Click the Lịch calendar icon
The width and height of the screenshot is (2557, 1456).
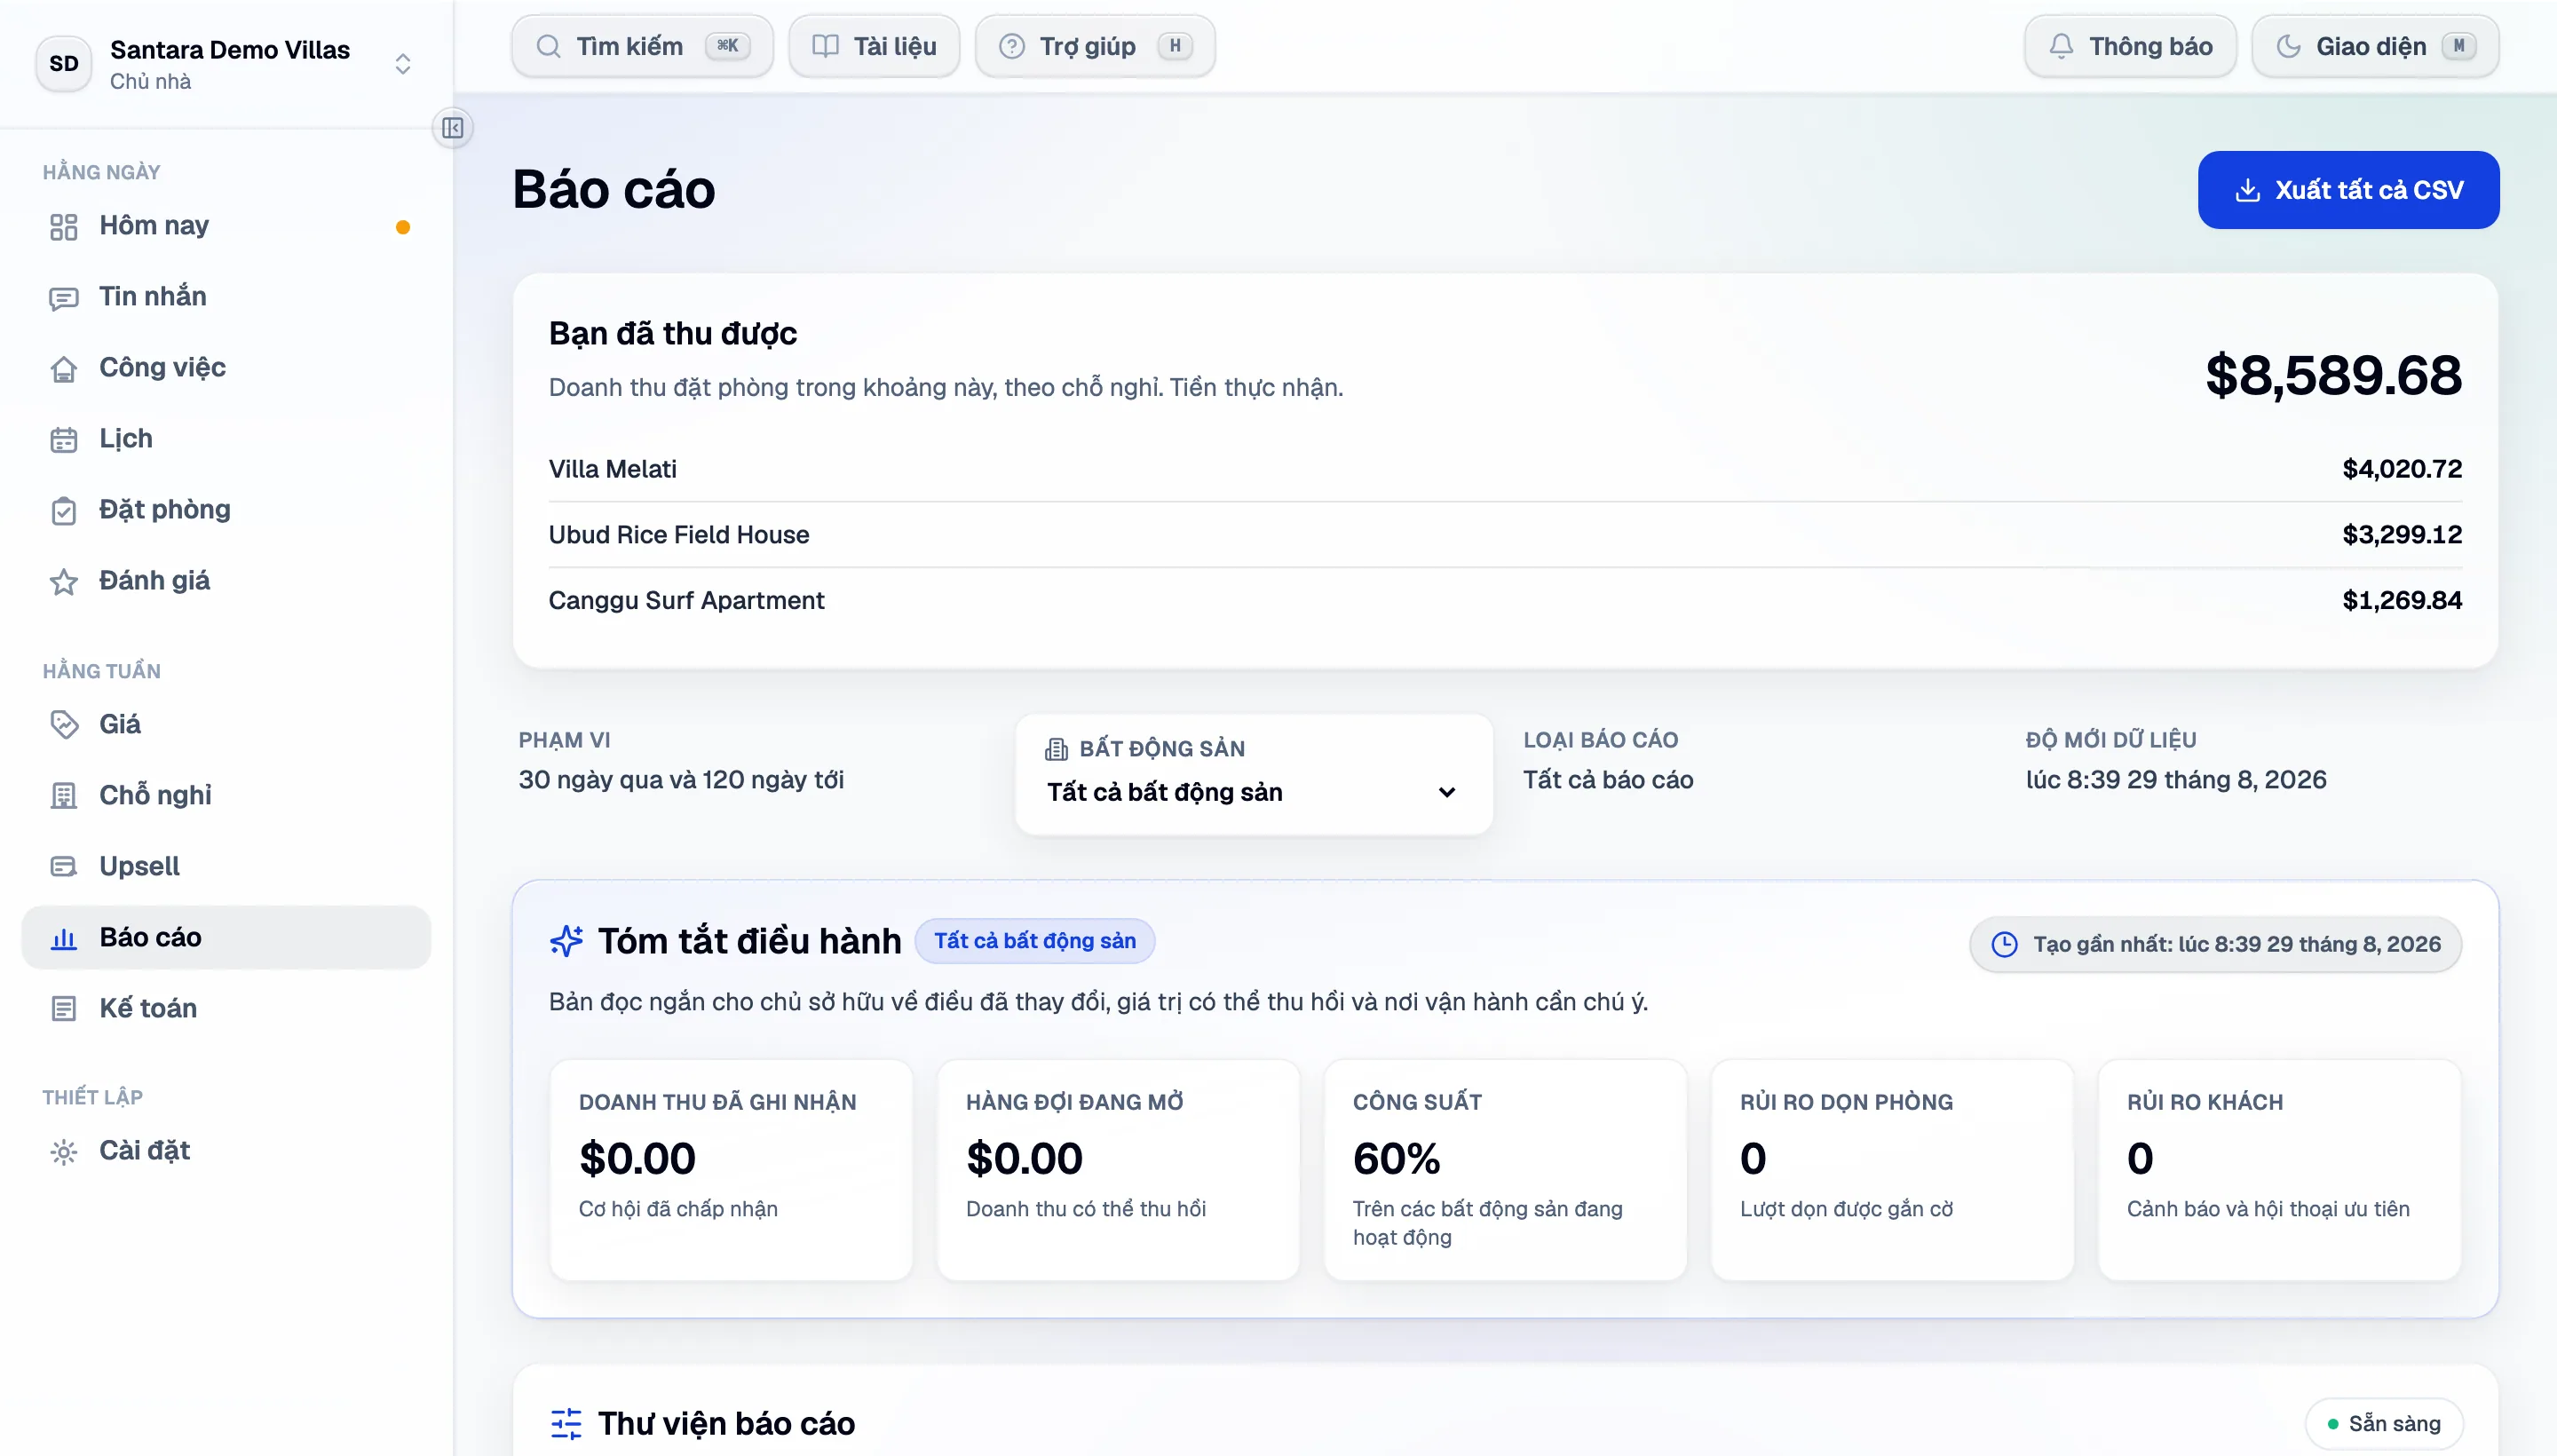(64, 440)
